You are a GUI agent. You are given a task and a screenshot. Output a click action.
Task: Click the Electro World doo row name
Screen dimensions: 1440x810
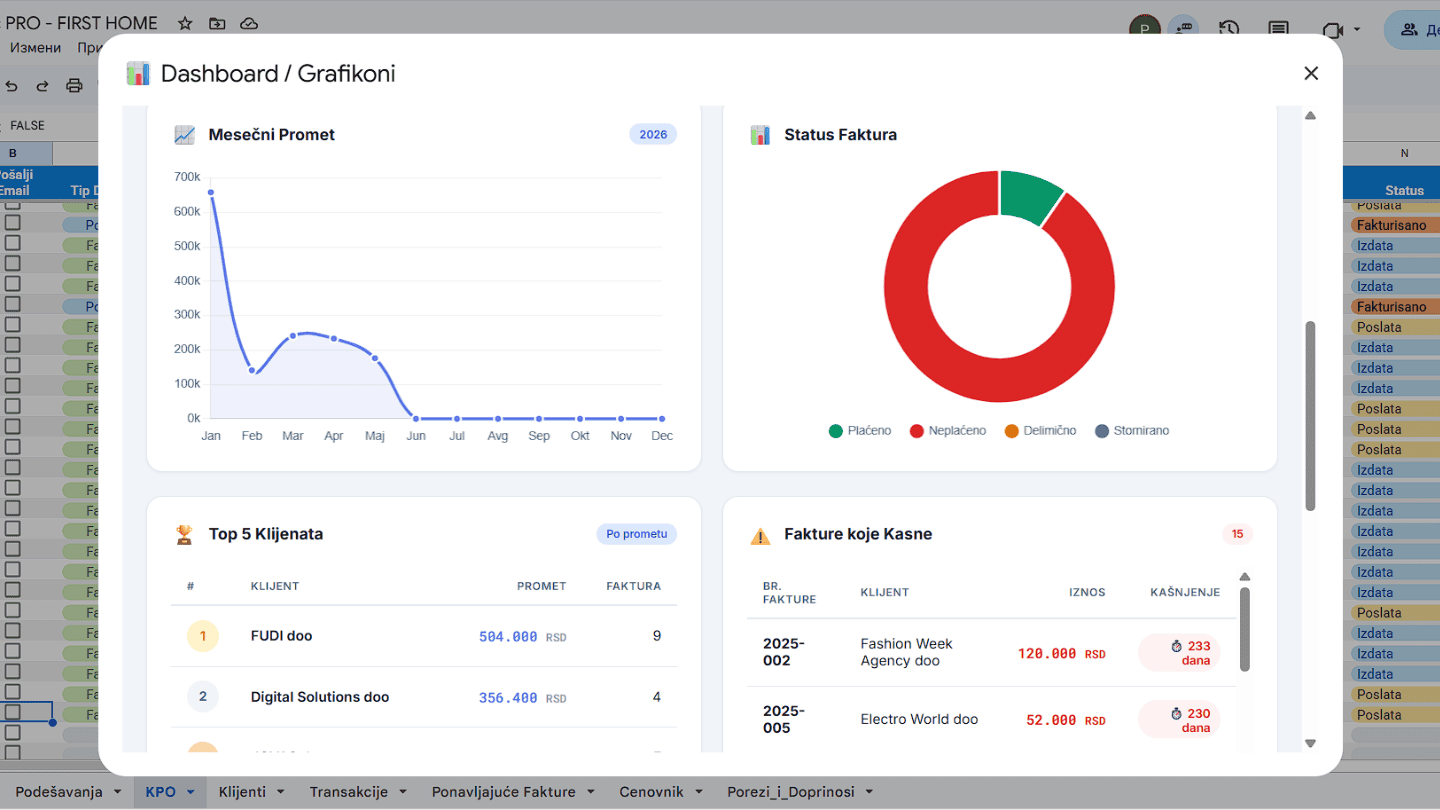click(x=919, y=719)
